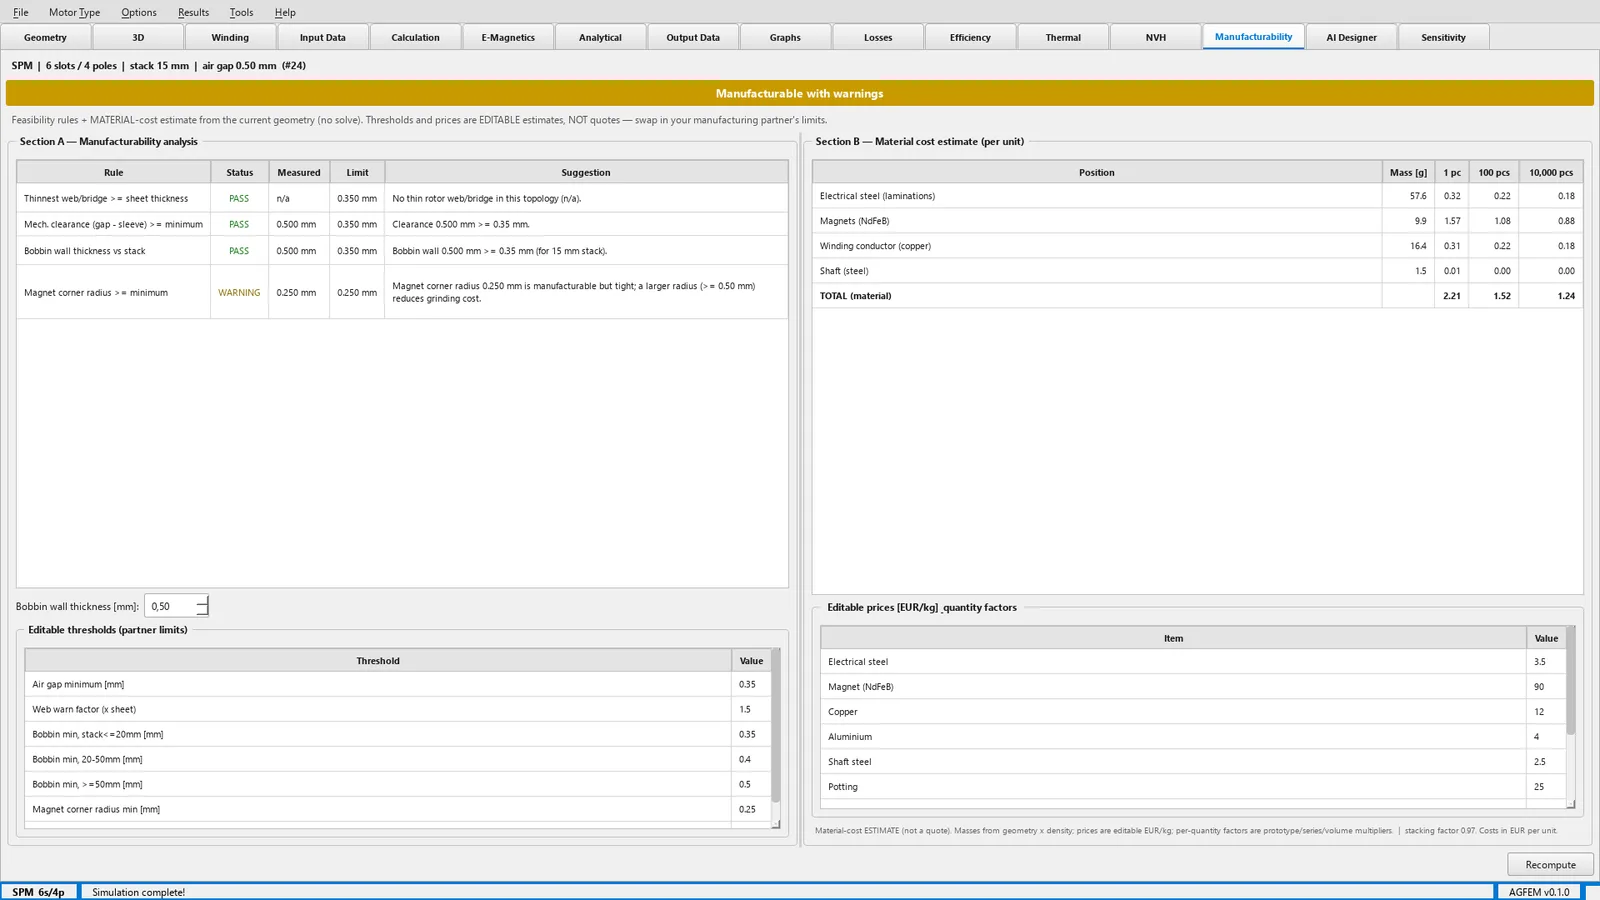
Task: Switch to the 3D tab
Action: pos(138,37)
